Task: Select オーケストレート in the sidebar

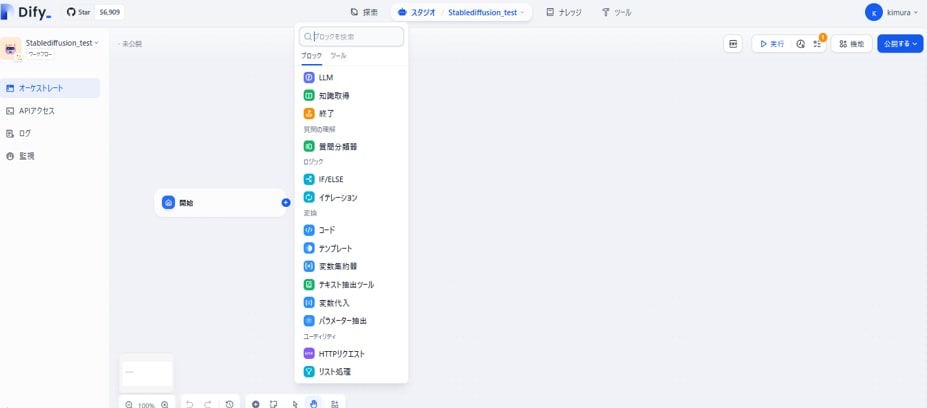Action: click(50, 88)
